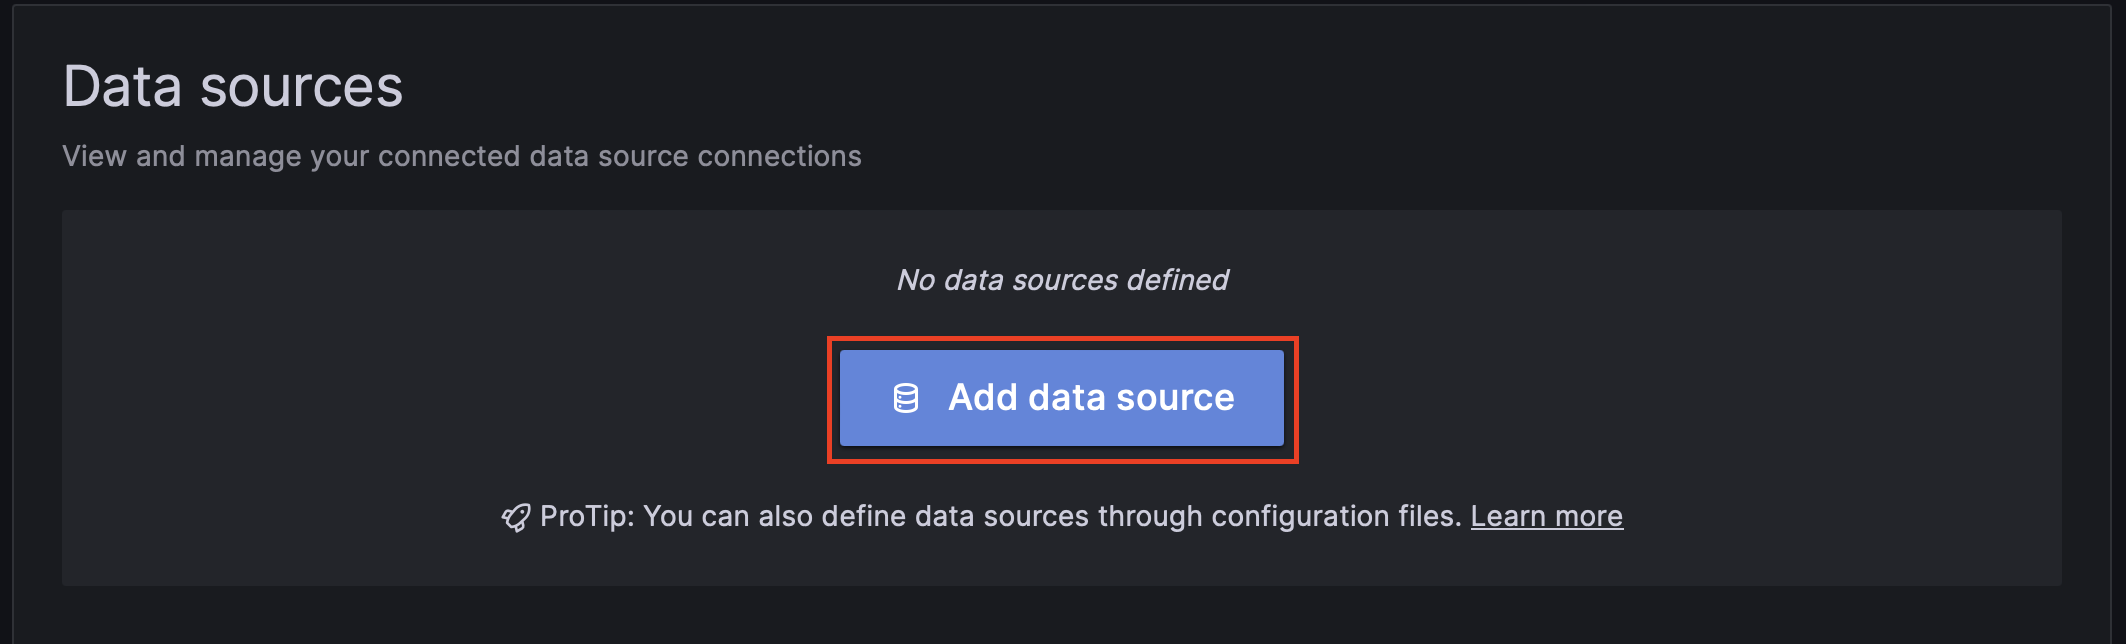Select the 'View and manage' subtitle text
The image size is (2126, 644).
click(461, 156)
